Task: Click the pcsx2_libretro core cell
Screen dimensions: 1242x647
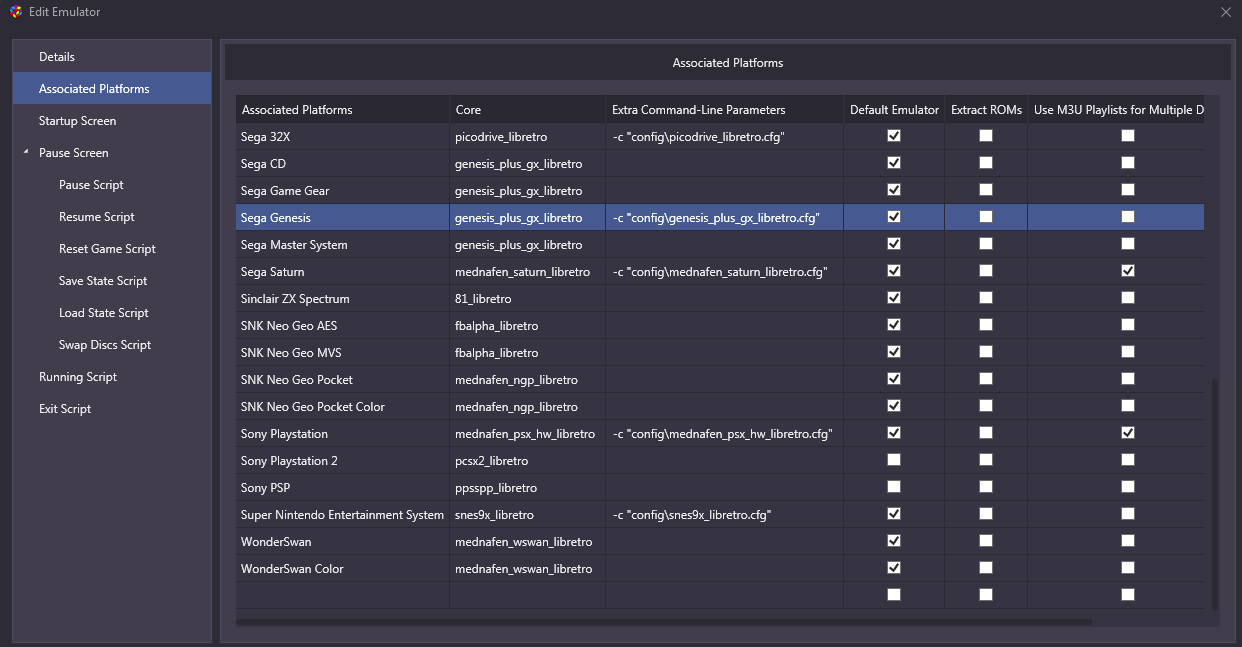Action: click(x=527, y=460)
